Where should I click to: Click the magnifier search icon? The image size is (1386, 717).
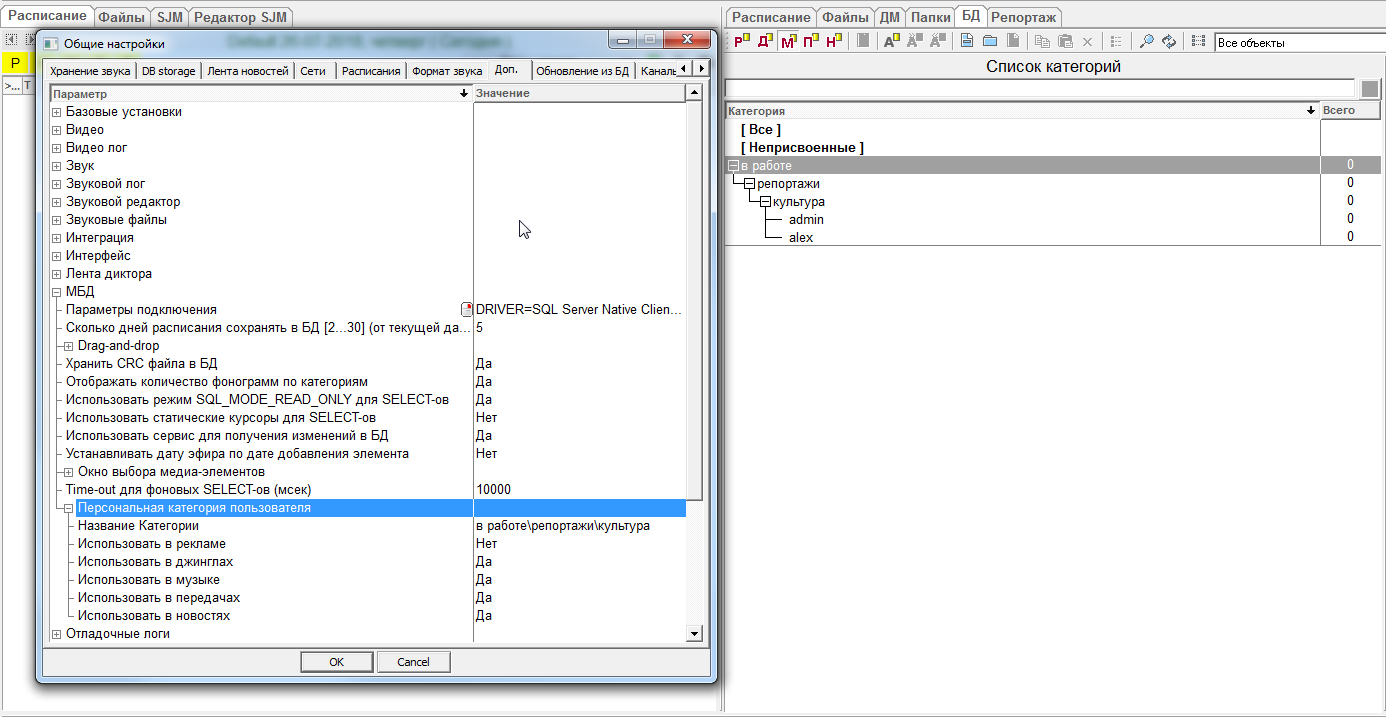tap(1146, 41)
